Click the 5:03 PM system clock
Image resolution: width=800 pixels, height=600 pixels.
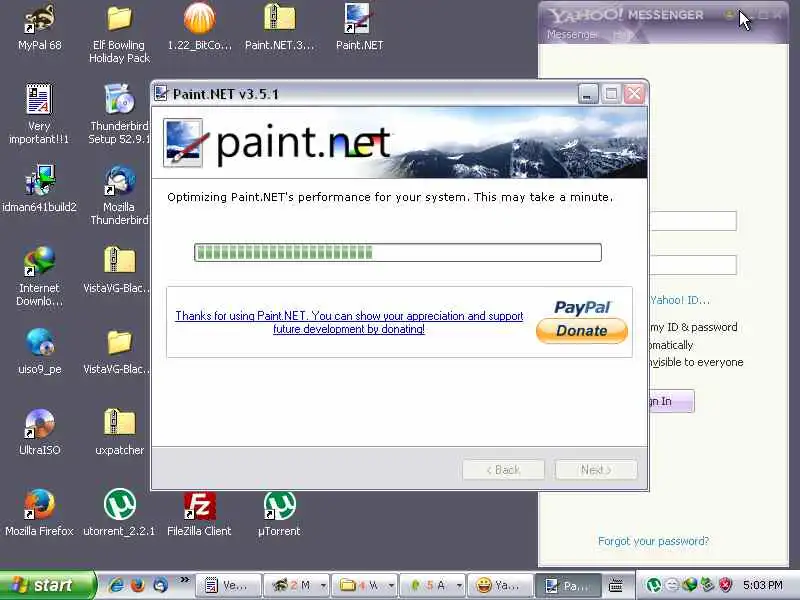pyautogui.click(x=763, y=585)
